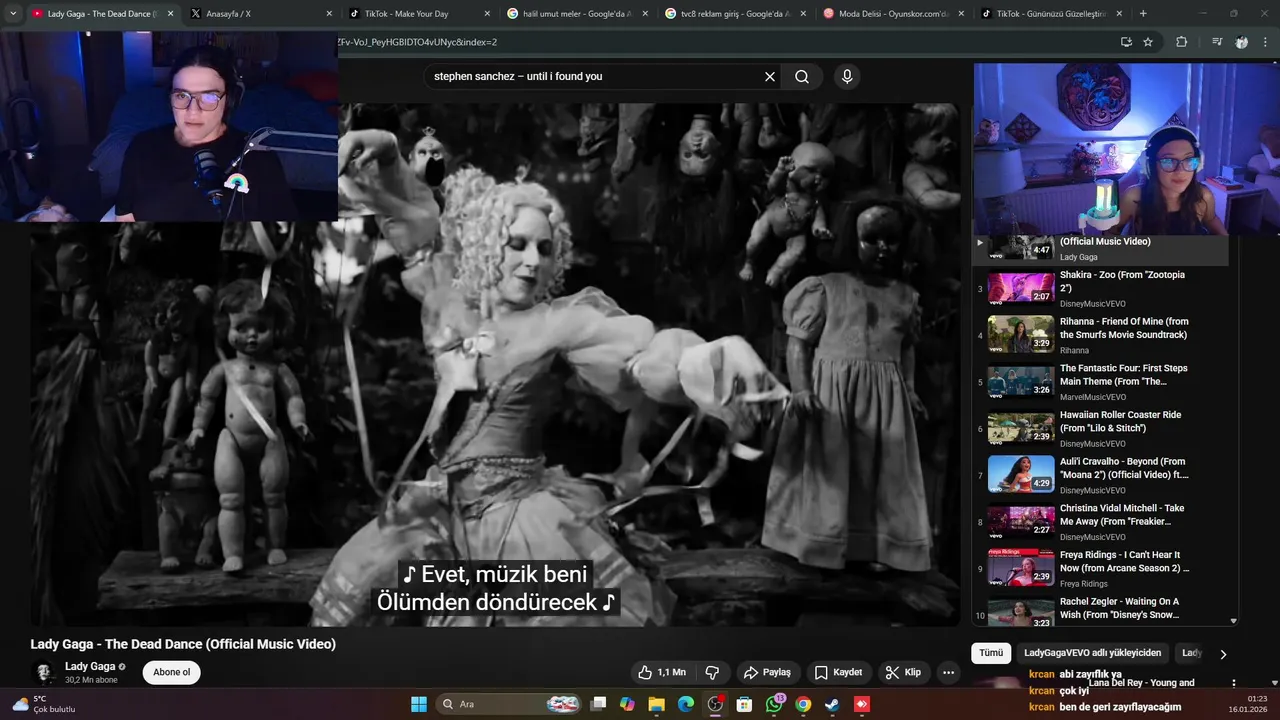
Task: Click the YouTube search magnifier button
Action: tap(802, 76)
